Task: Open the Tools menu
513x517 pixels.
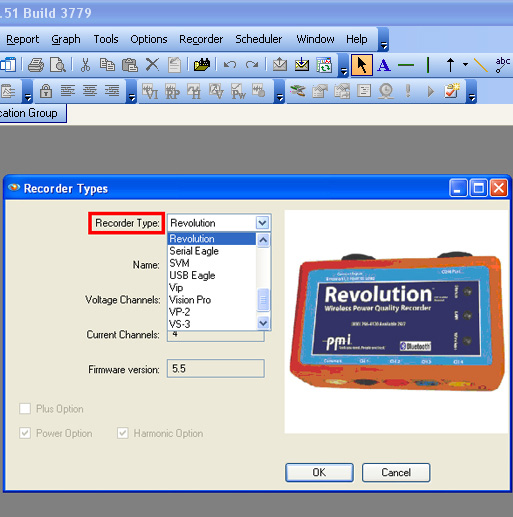Action: [106, 39]
